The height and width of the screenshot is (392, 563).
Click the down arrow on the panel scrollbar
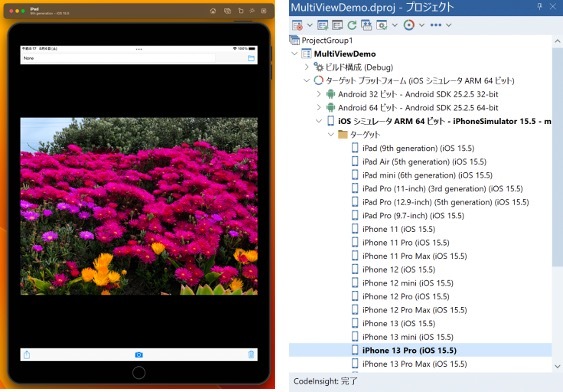557,367
